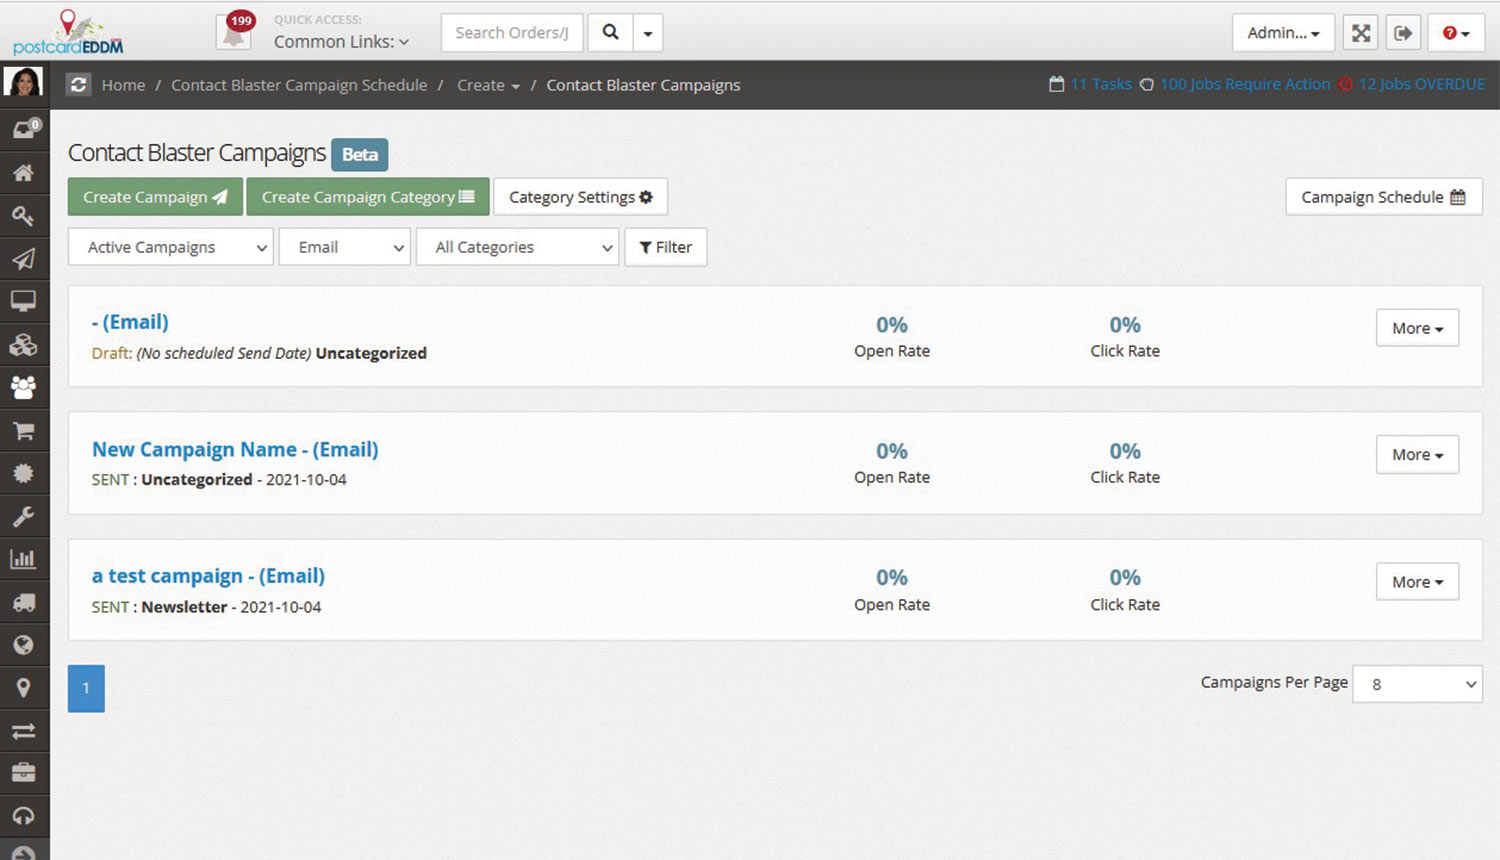
Task: Toggle fullscreen with the expand arrows icon
Action: coord(1361,33)
